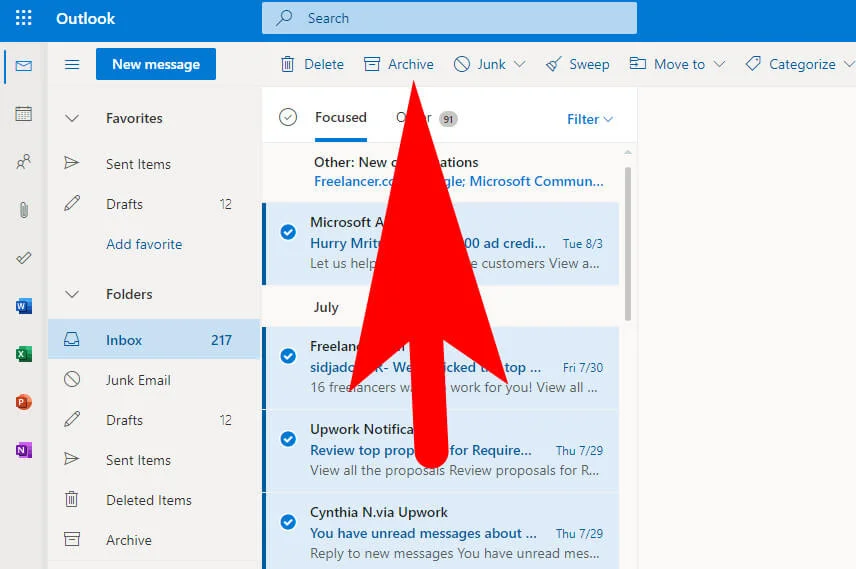This screenshot has width=856, height=569.
Task: Open Sent Items under Folders
Action: 154,460
